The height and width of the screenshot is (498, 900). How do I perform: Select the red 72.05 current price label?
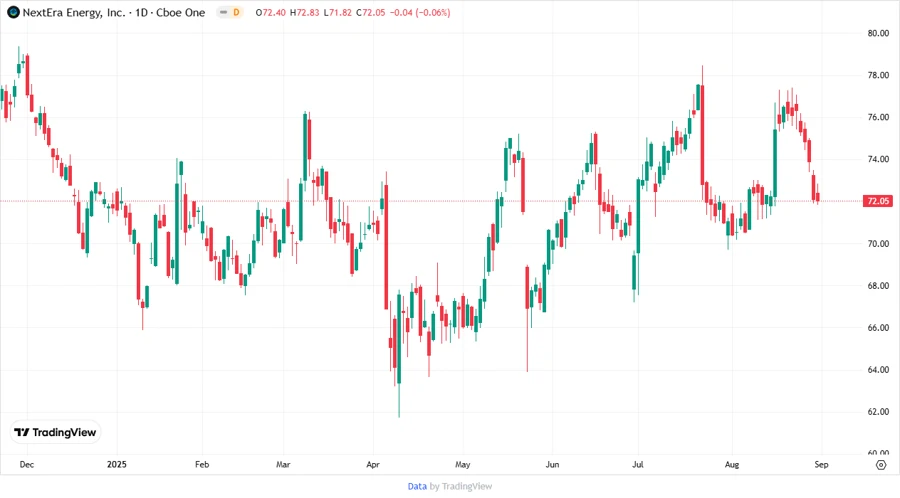(878, 201)
